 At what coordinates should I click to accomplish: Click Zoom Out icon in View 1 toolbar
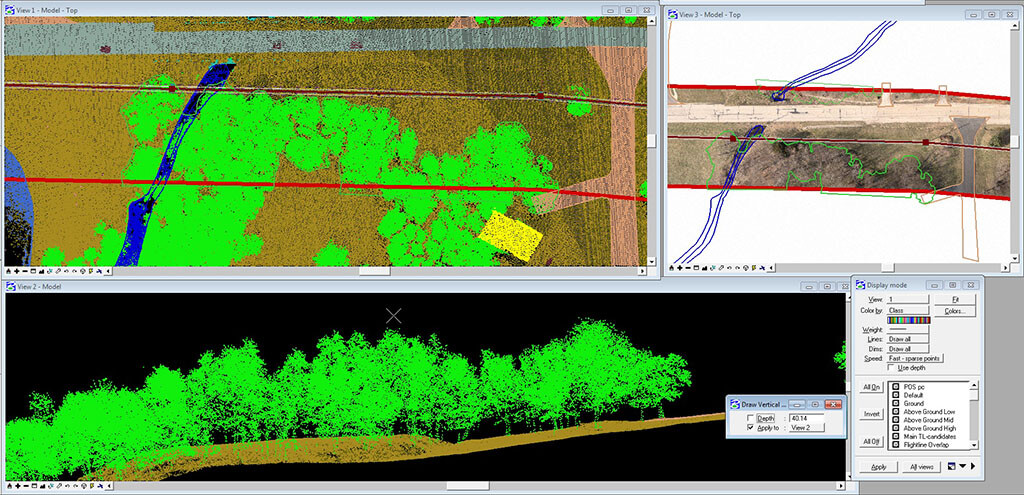tap(25, 270)
